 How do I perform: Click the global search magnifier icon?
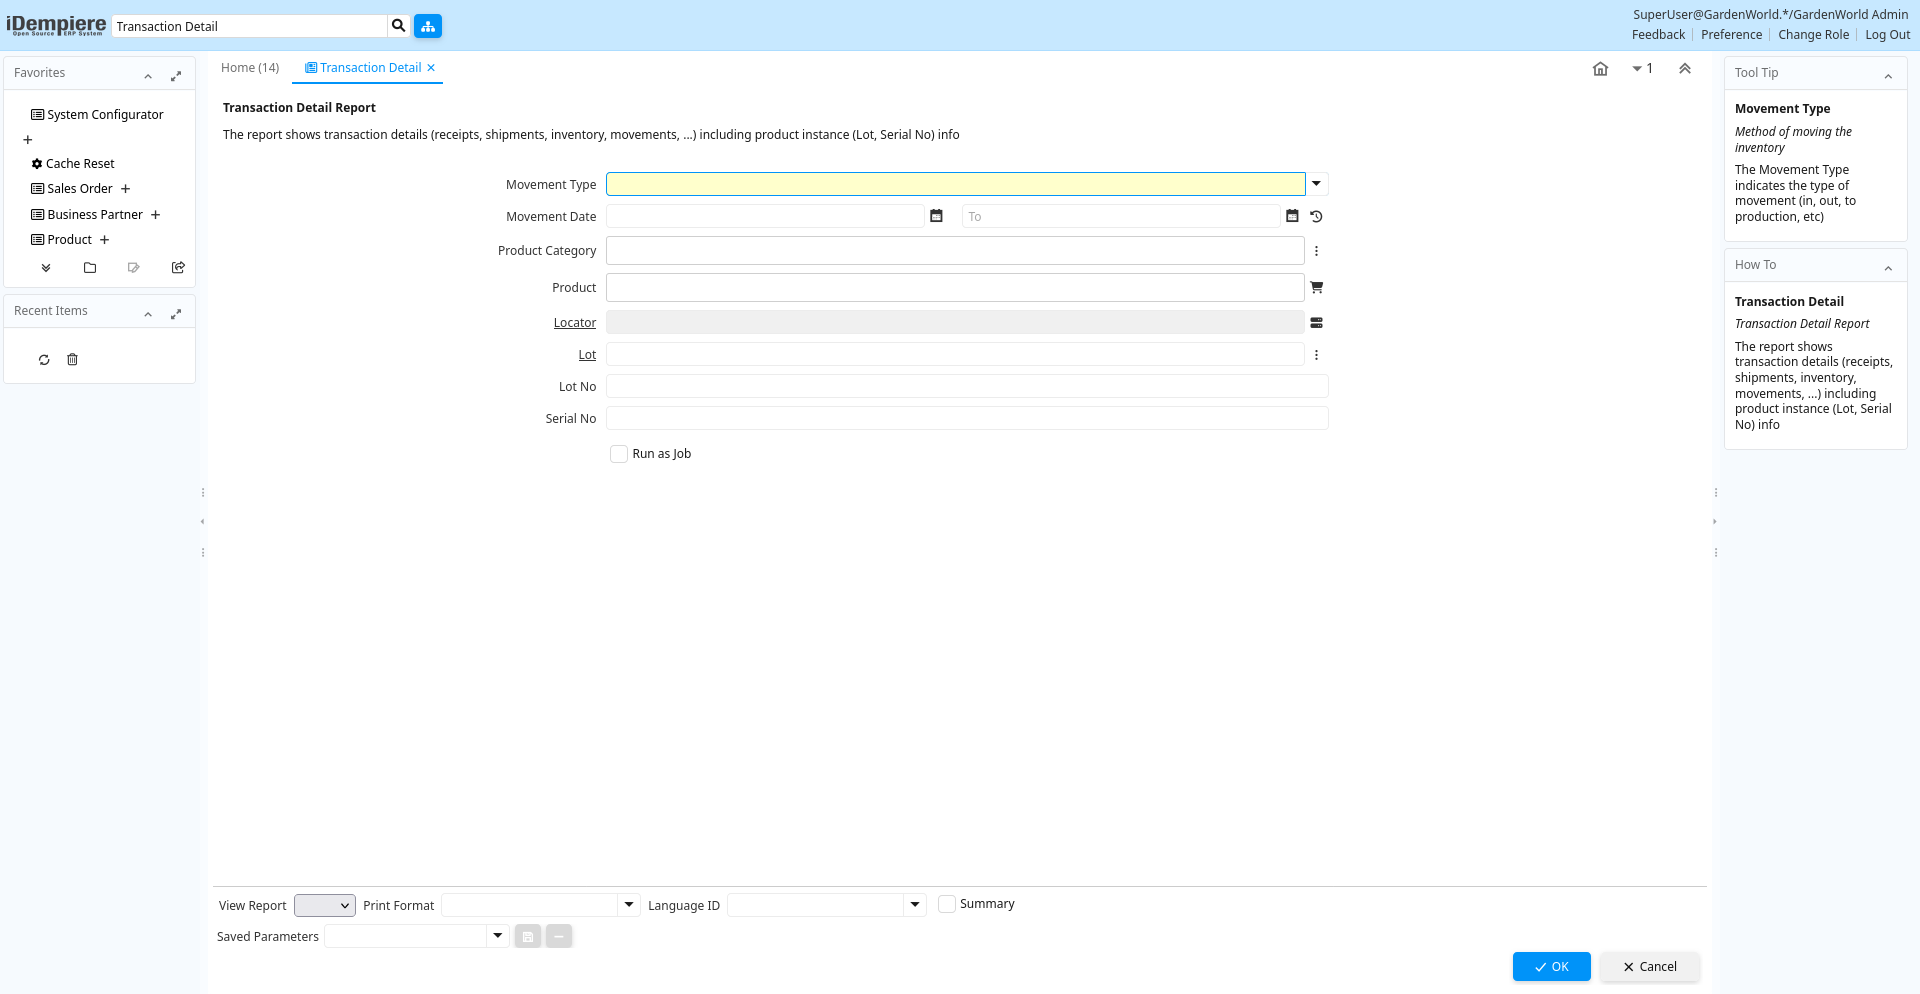tap(399, 26)
